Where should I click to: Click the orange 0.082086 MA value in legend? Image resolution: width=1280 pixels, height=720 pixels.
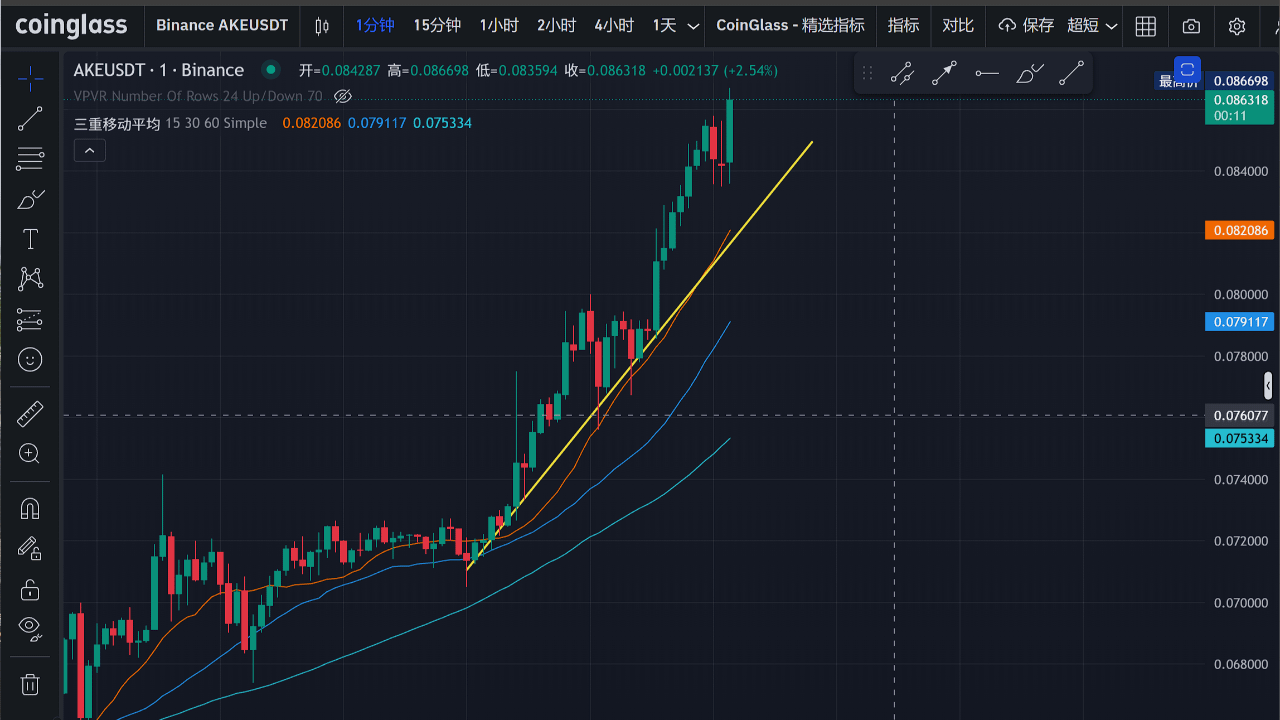point(311,123)
